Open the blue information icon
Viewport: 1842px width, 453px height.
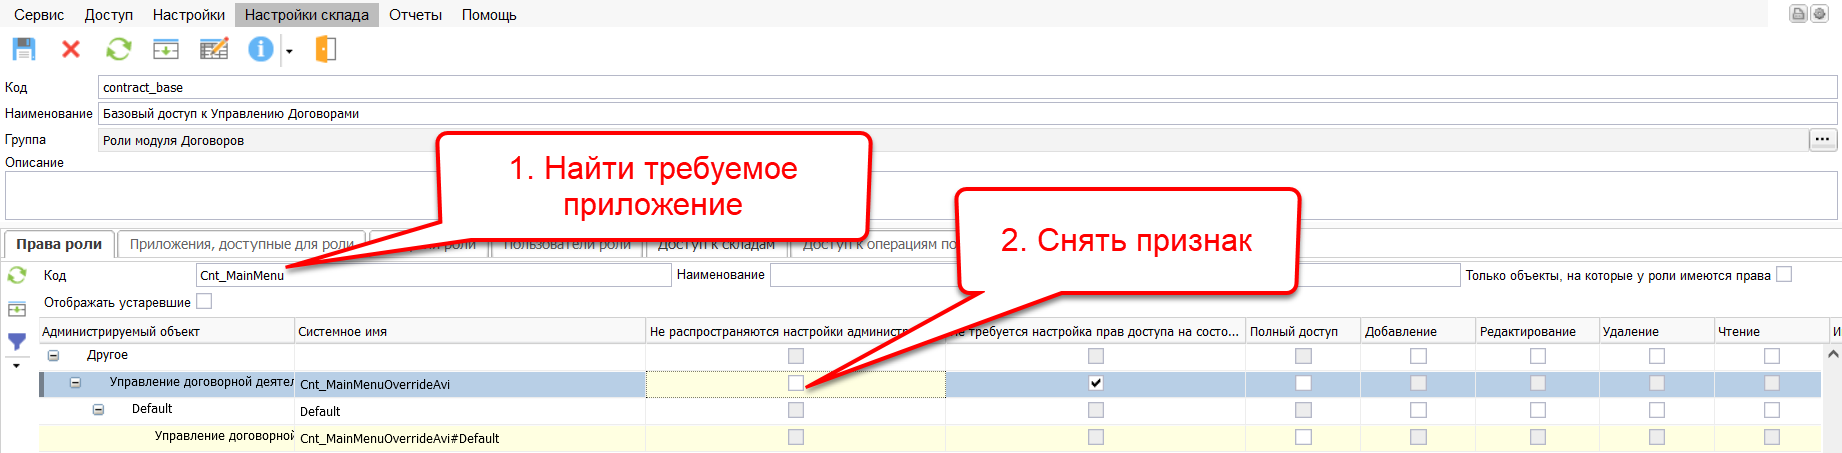[260, 49]
